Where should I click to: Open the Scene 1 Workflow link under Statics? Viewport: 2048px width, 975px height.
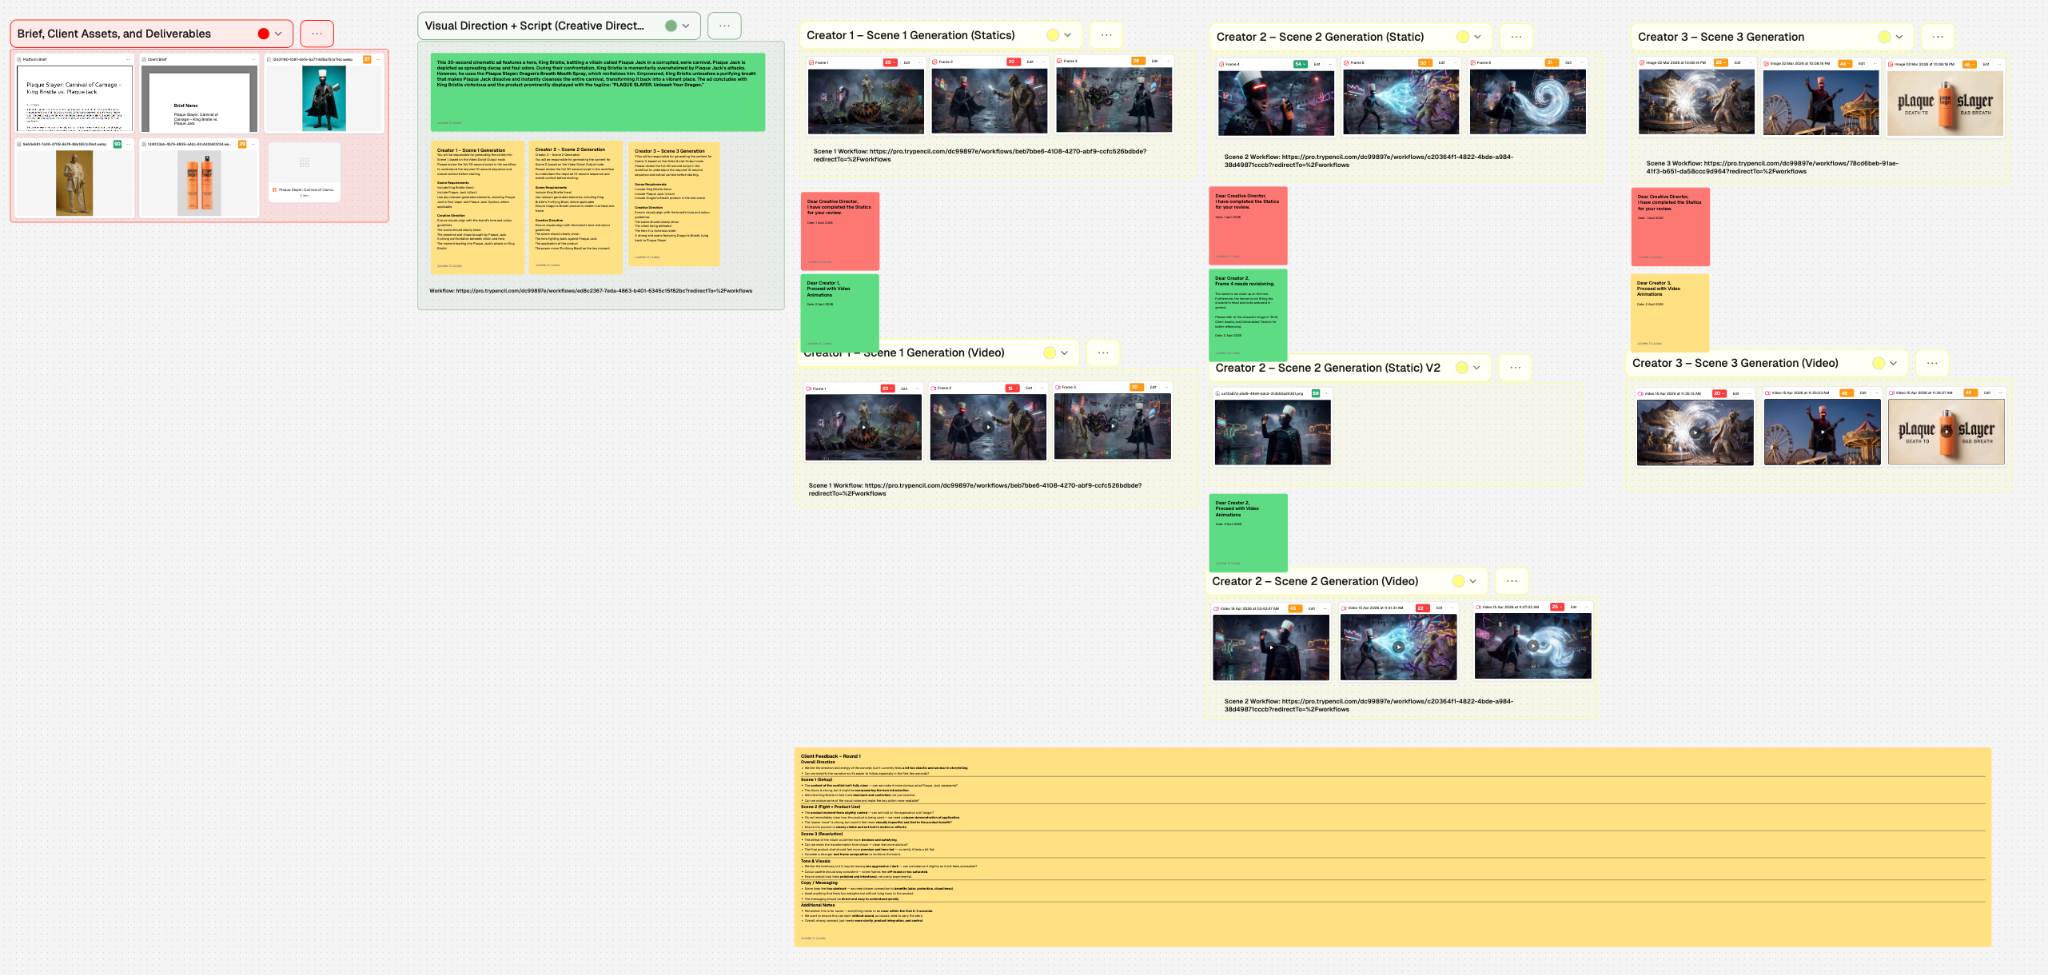pos(979,155)
